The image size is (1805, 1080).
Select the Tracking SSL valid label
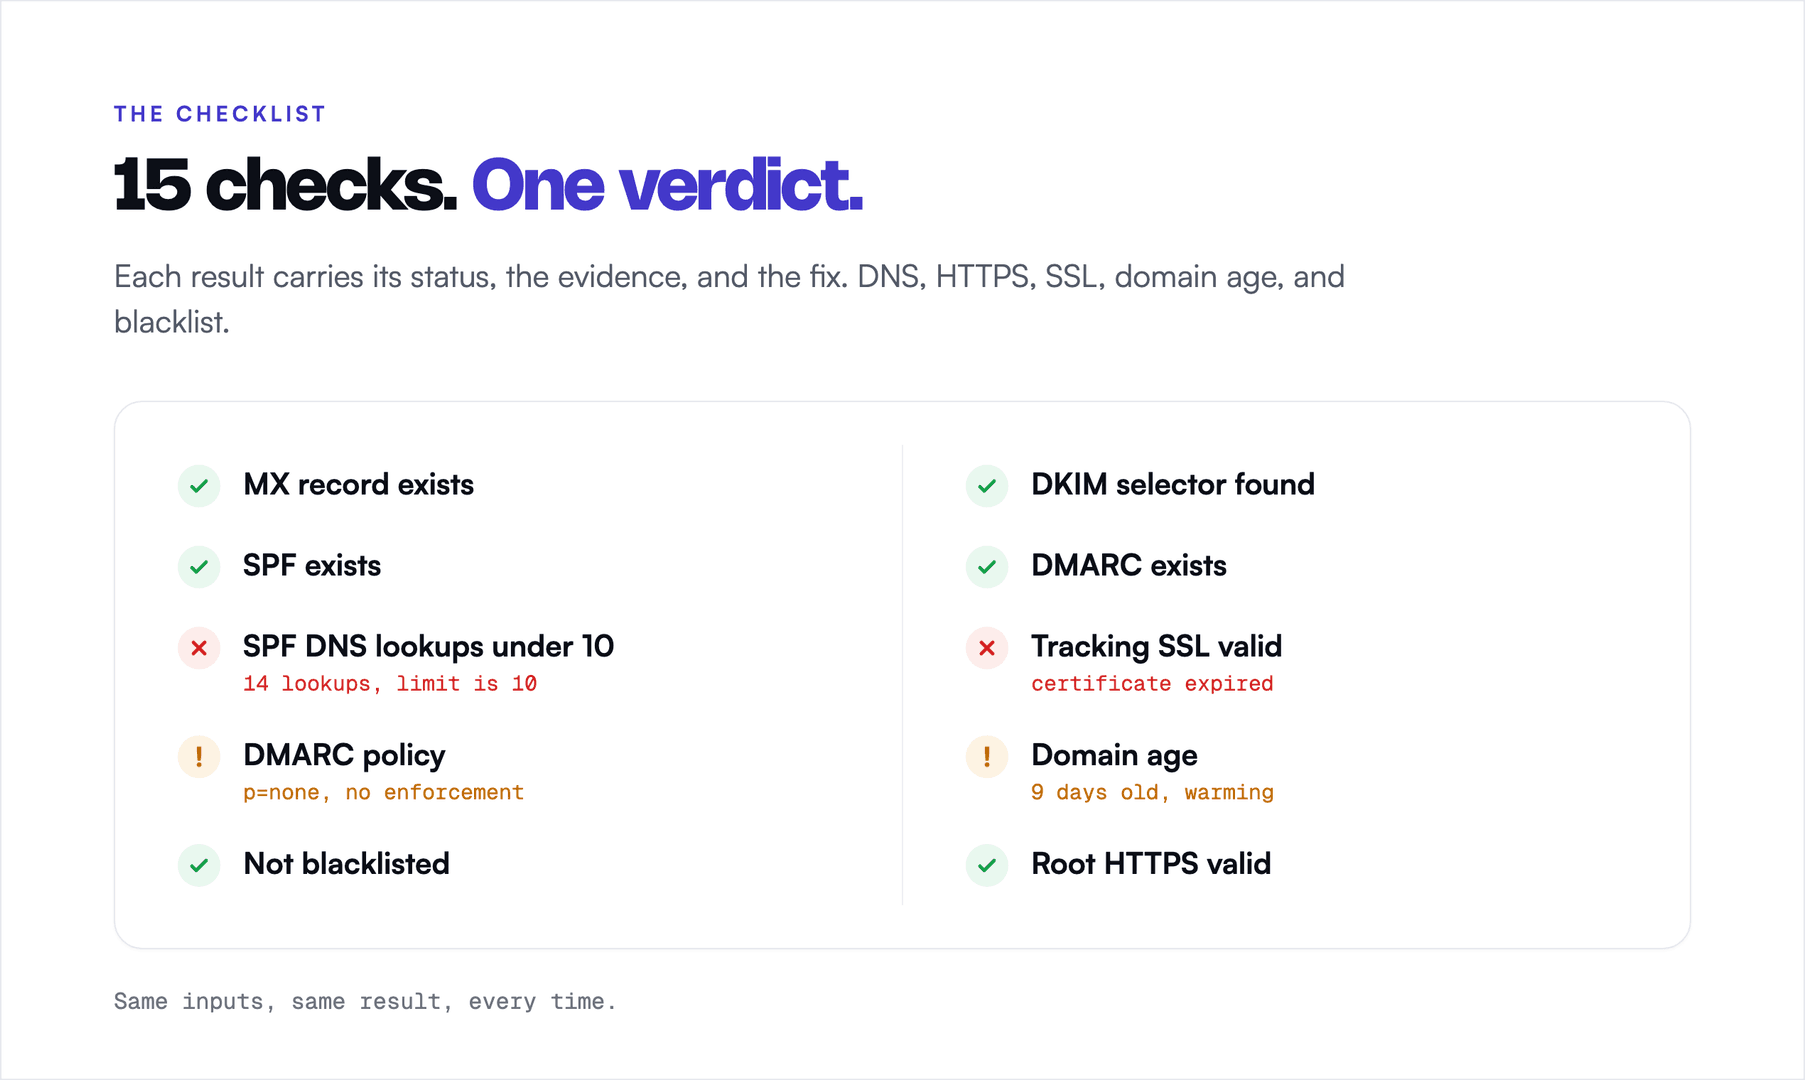pyautogui.click(x=1156, y=647)
